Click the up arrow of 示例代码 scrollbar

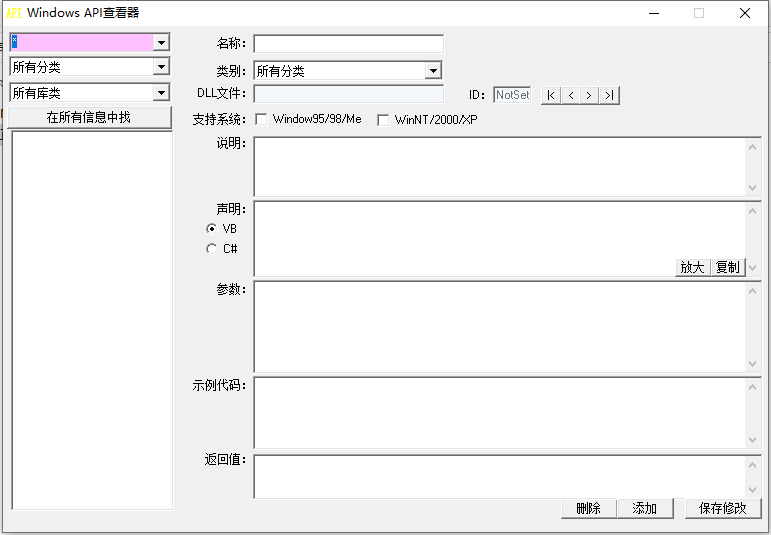point(752,387)
